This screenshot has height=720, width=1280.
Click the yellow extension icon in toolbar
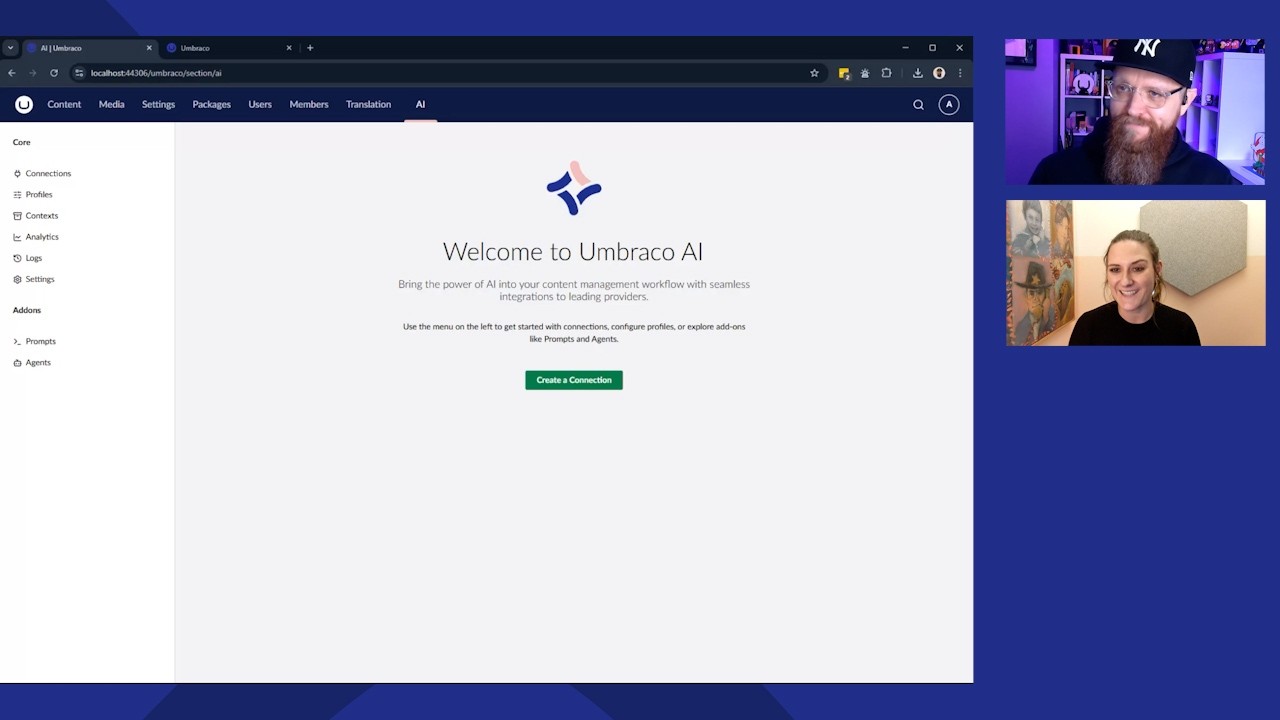tap(844, 73)
